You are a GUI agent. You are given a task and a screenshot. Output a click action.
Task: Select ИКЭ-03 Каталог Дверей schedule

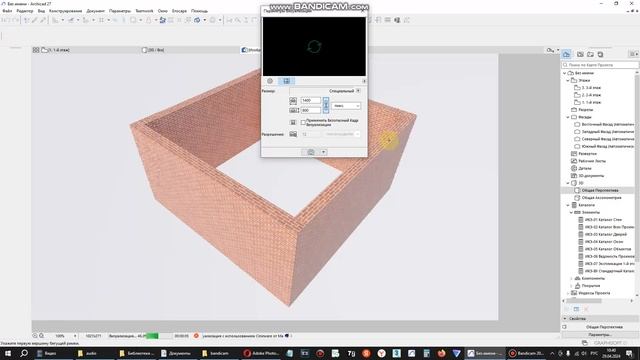pyautogui.click(x=602, y=234)
